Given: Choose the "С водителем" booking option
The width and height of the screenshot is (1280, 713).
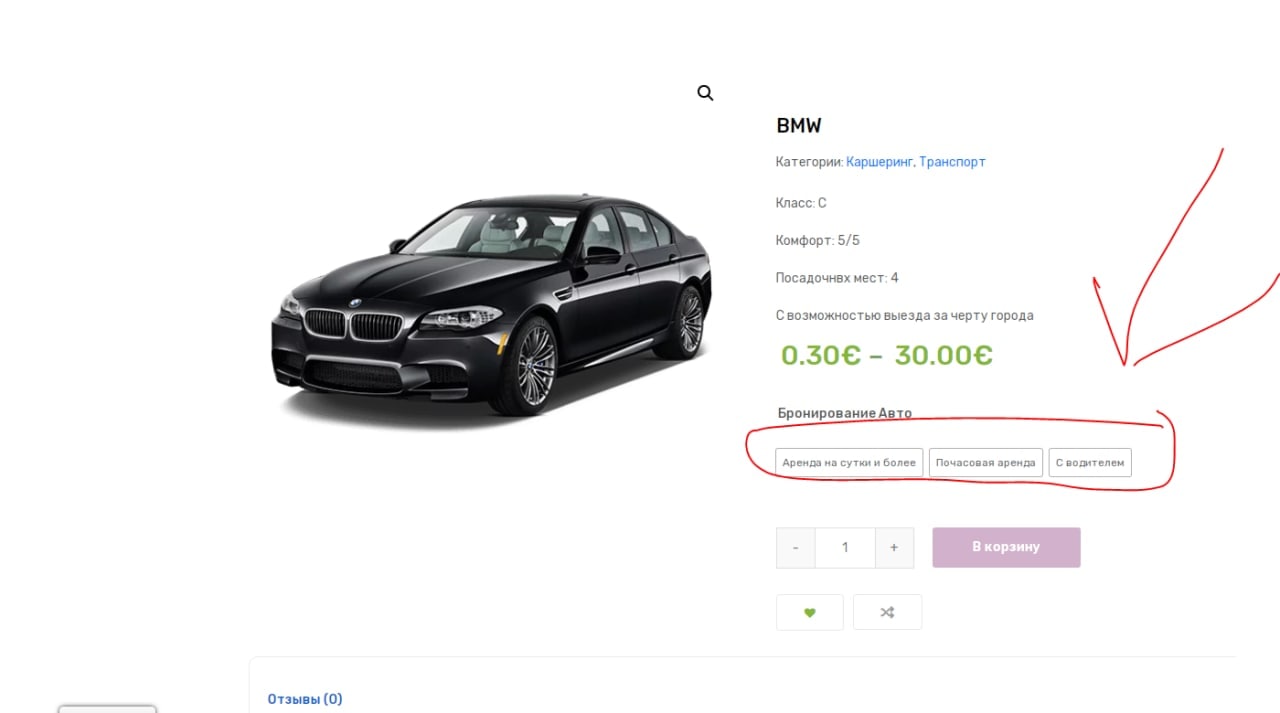Looking at the screenshot, I should pos(1090,462).
